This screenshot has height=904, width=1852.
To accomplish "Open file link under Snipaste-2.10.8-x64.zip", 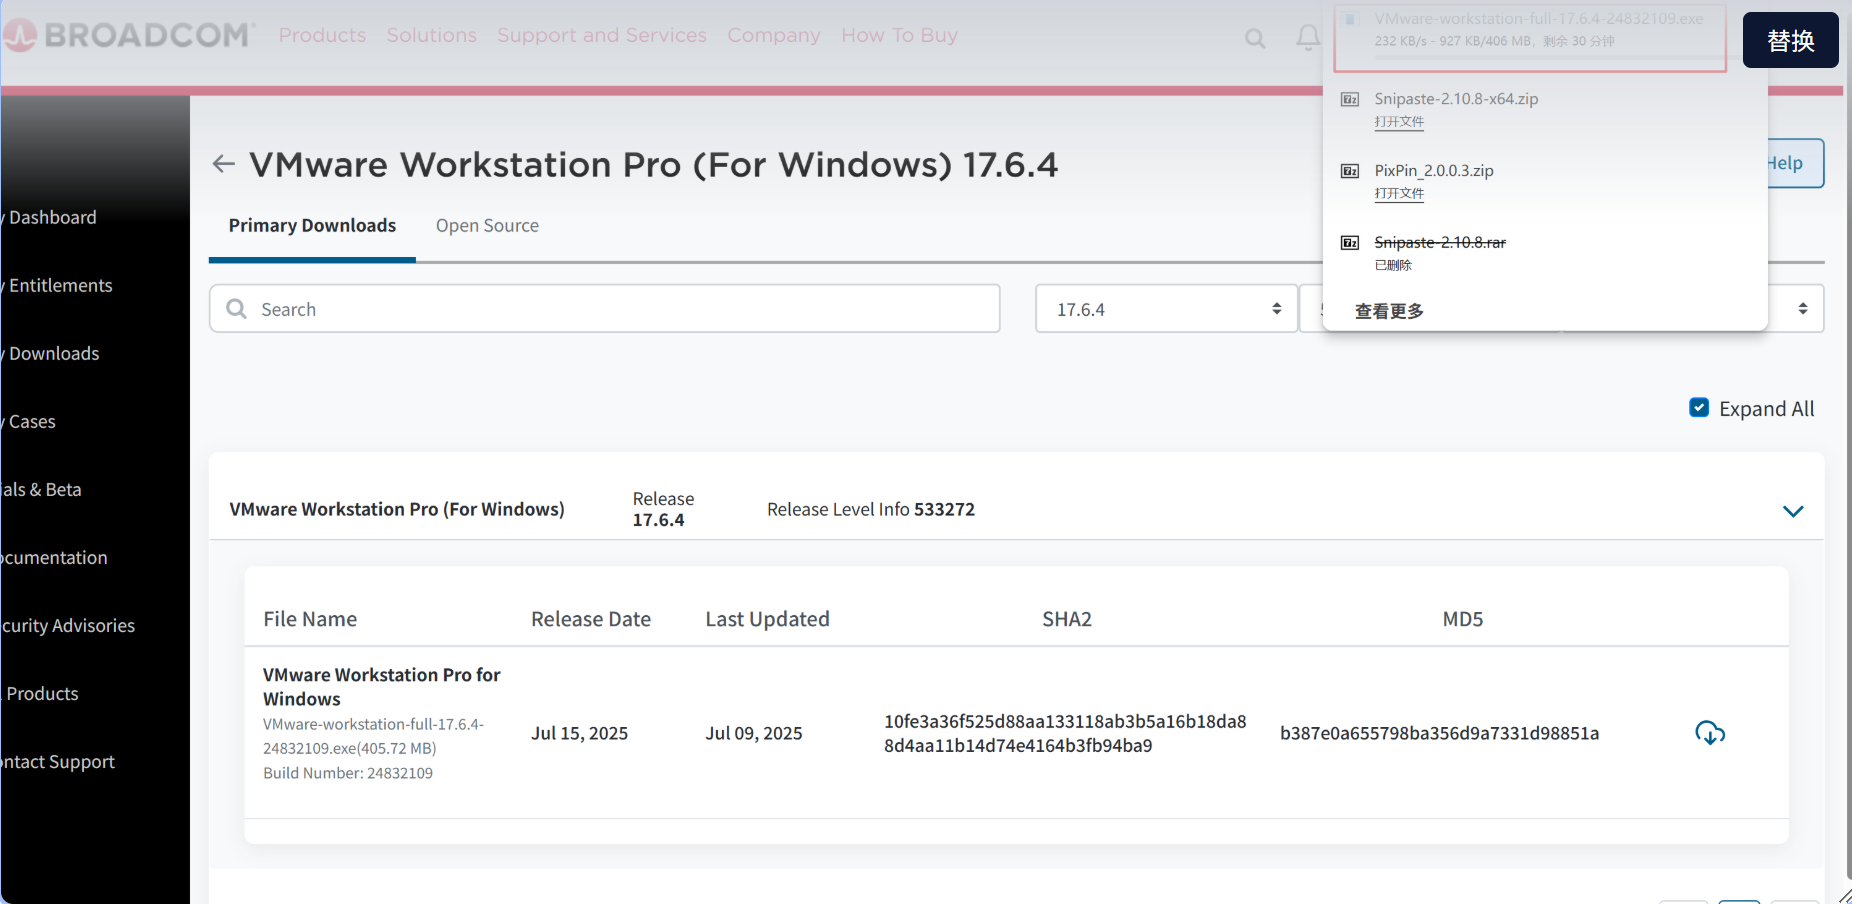I will [1398, 122].
